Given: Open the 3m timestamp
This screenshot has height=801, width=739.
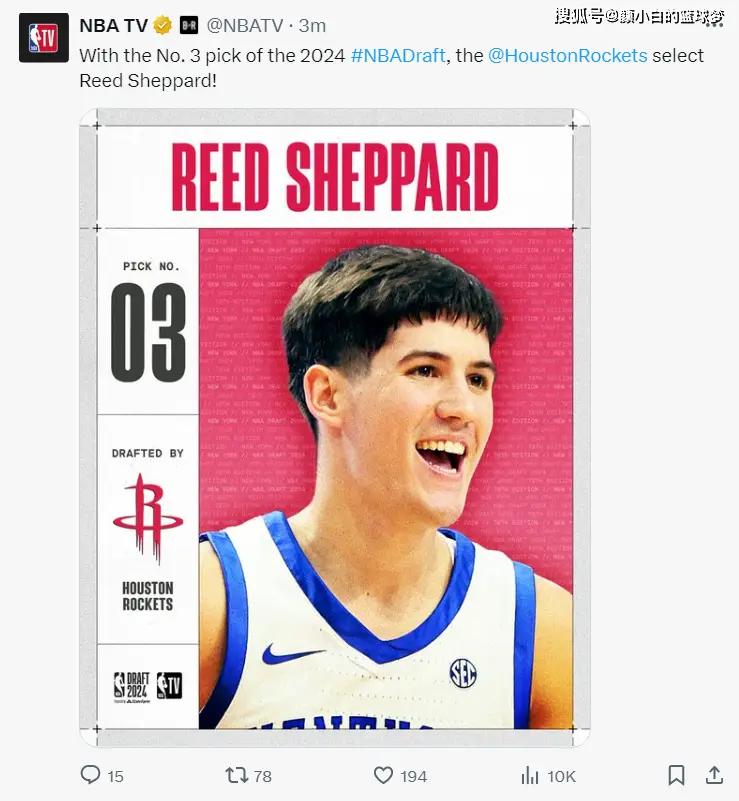Looking at the screenshot, I should tap(312, 26).
